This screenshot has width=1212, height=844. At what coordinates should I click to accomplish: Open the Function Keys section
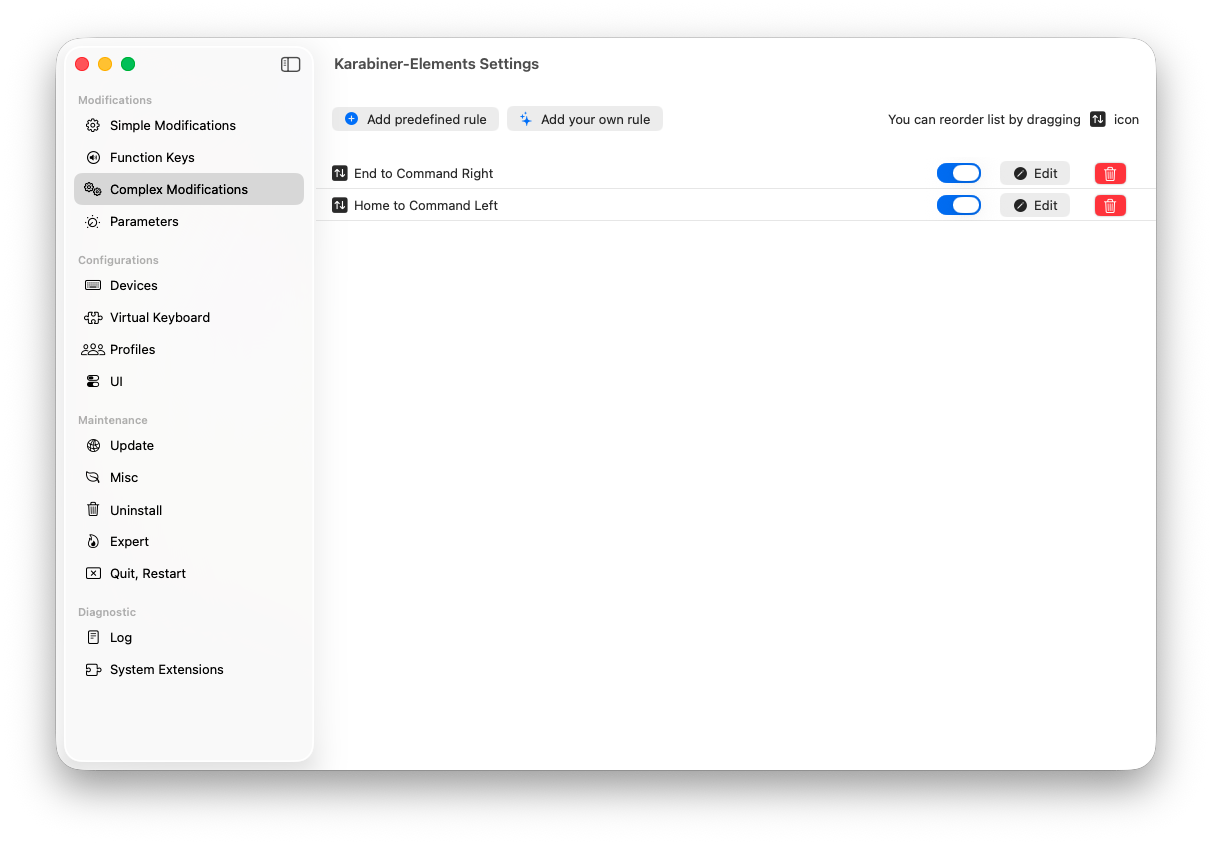point(152,157)
